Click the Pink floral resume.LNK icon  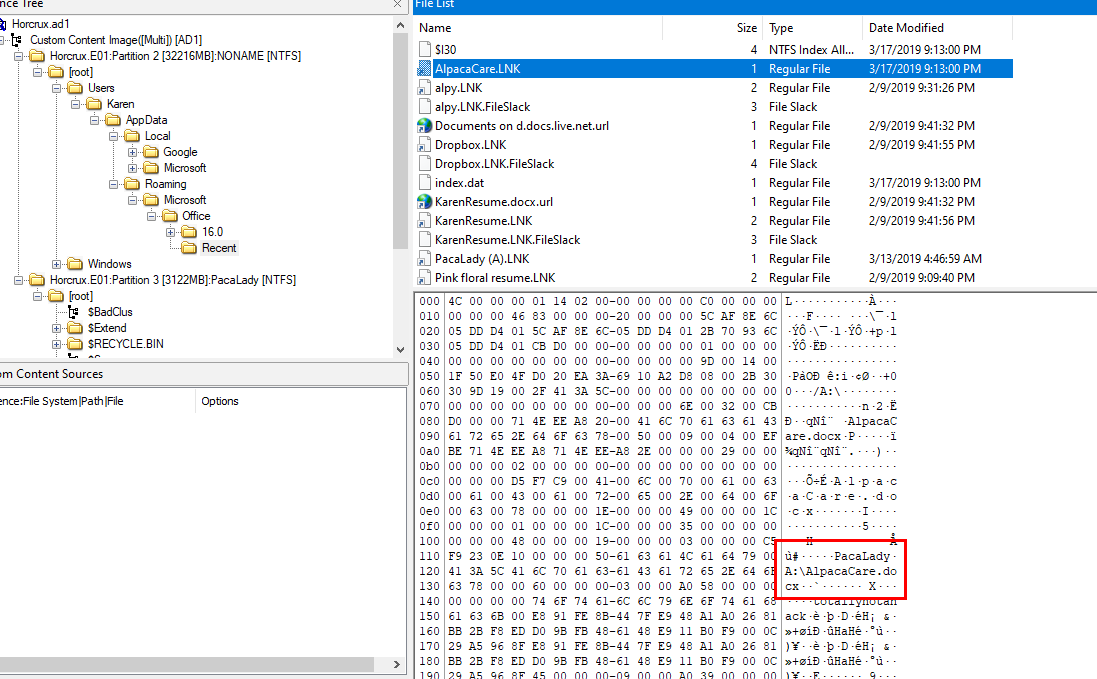pyautogui.click(x=424, y=278)
